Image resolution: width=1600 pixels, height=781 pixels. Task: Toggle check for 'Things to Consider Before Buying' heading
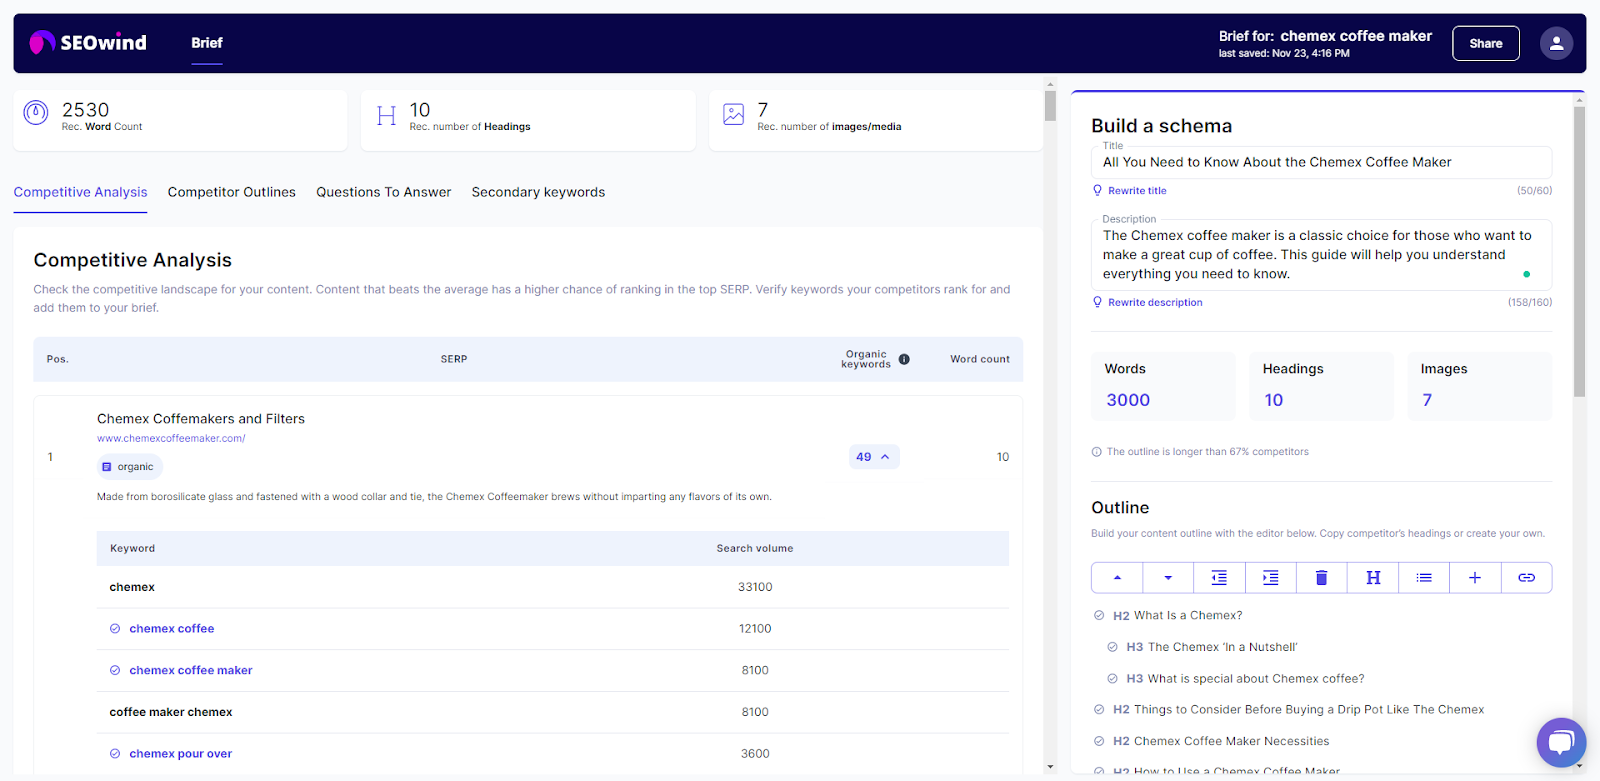[1099, 710]
